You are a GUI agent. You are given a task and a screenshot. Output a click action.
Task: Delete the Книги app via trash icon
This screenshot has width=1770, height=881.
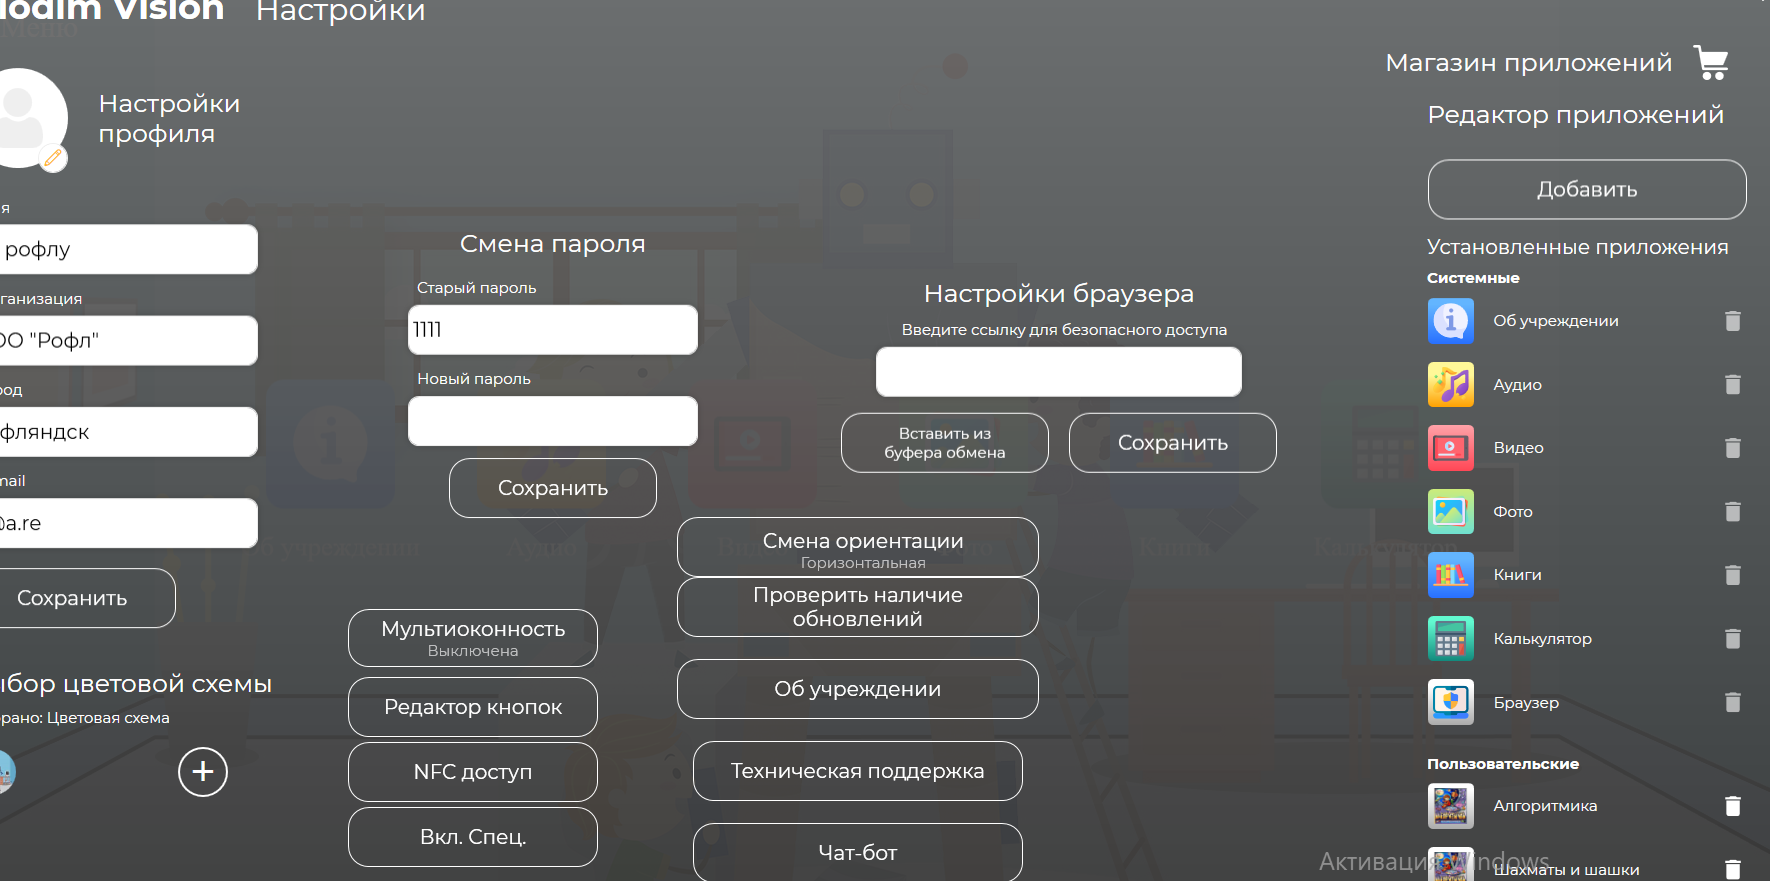click(x=1733, y=575)
